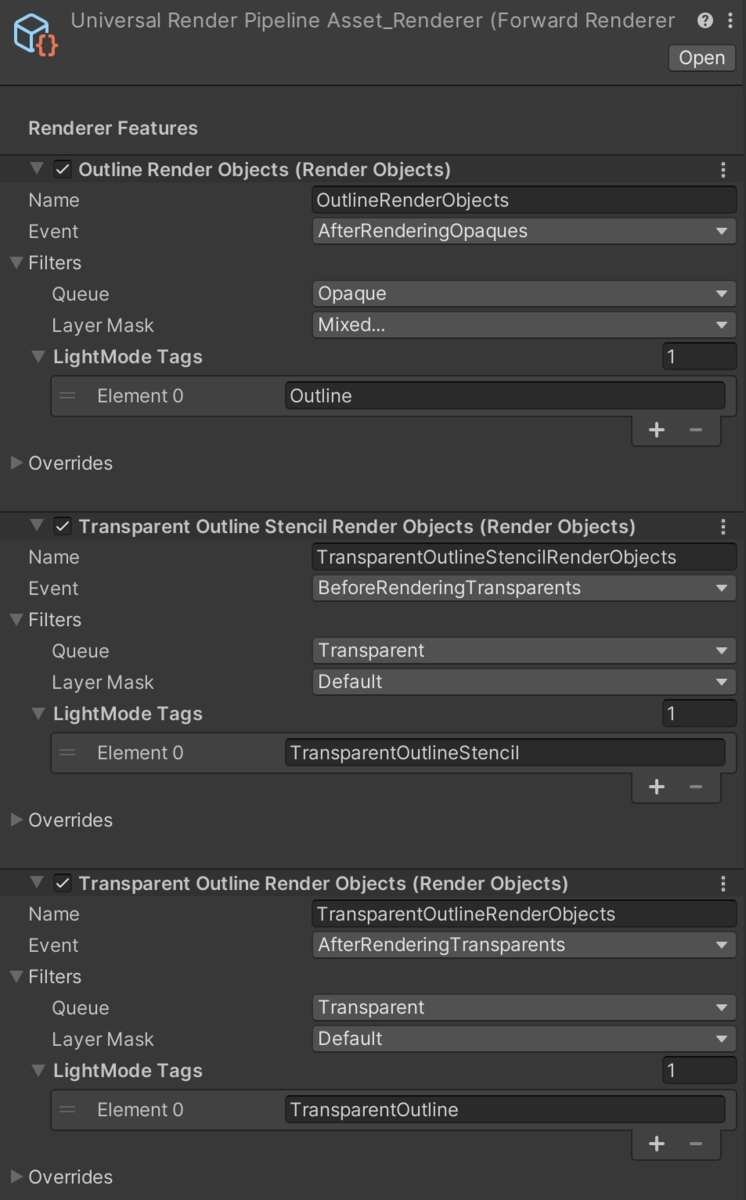Open Queue dropdown under Transparent Outline Render Objects
This screenshot has width=746, height=1200.
pos(524,1008)
